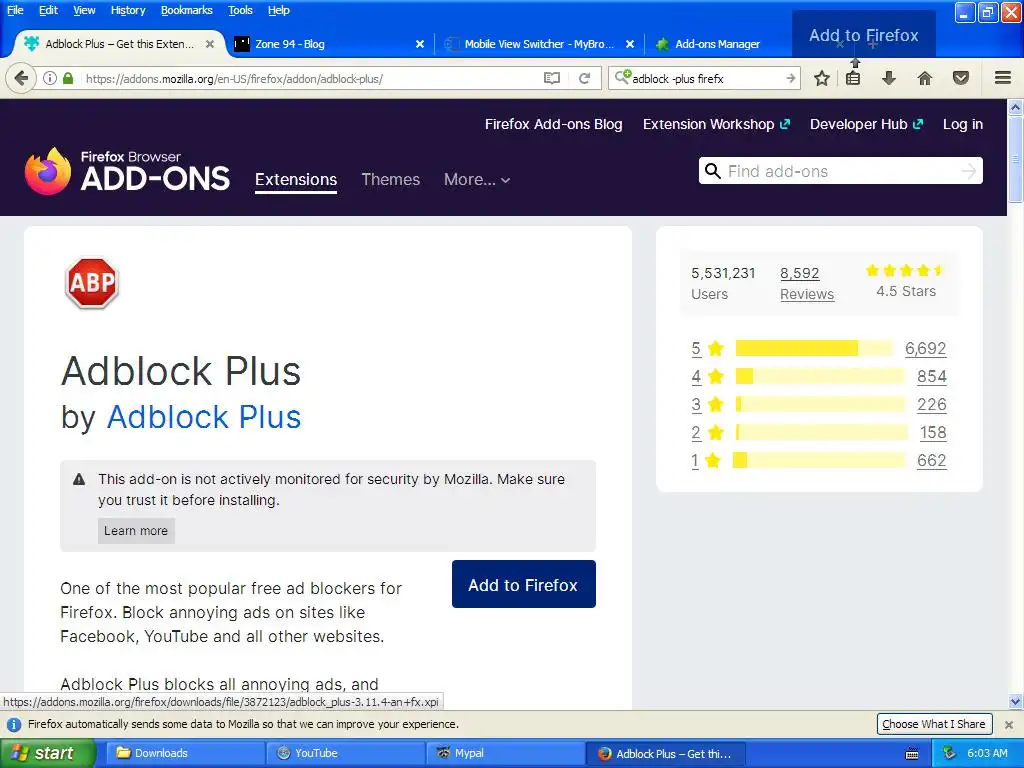Open the Edit menu

pos(48,10)
